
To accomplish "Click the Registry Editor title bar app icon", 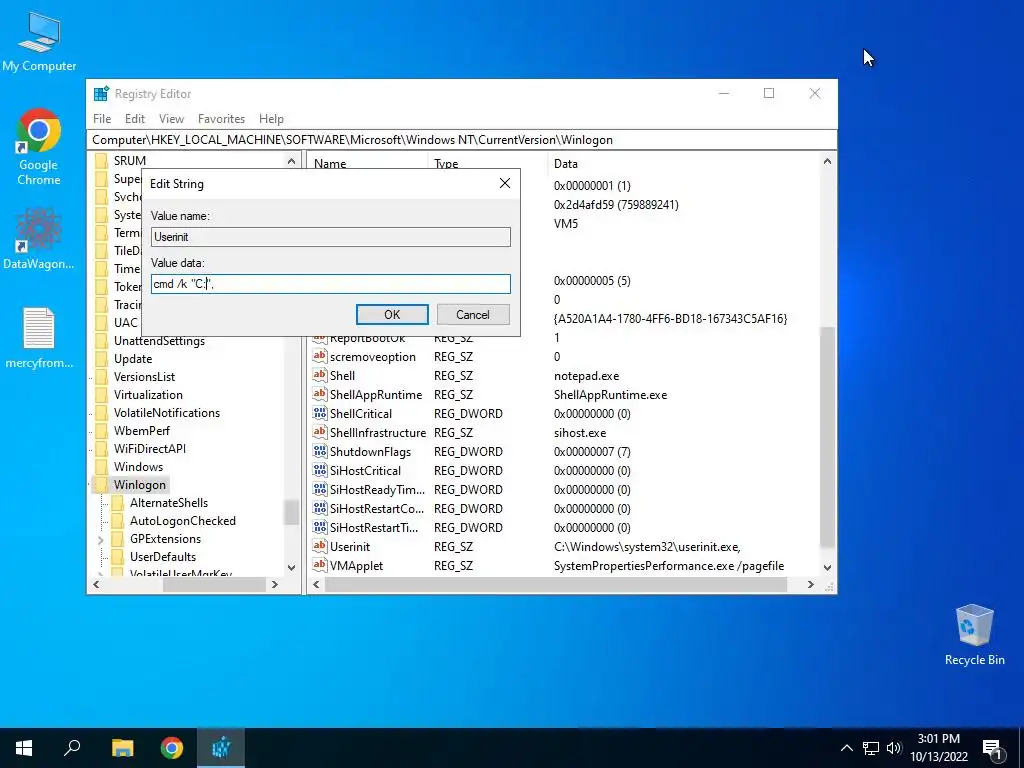I will click(101, 93).
